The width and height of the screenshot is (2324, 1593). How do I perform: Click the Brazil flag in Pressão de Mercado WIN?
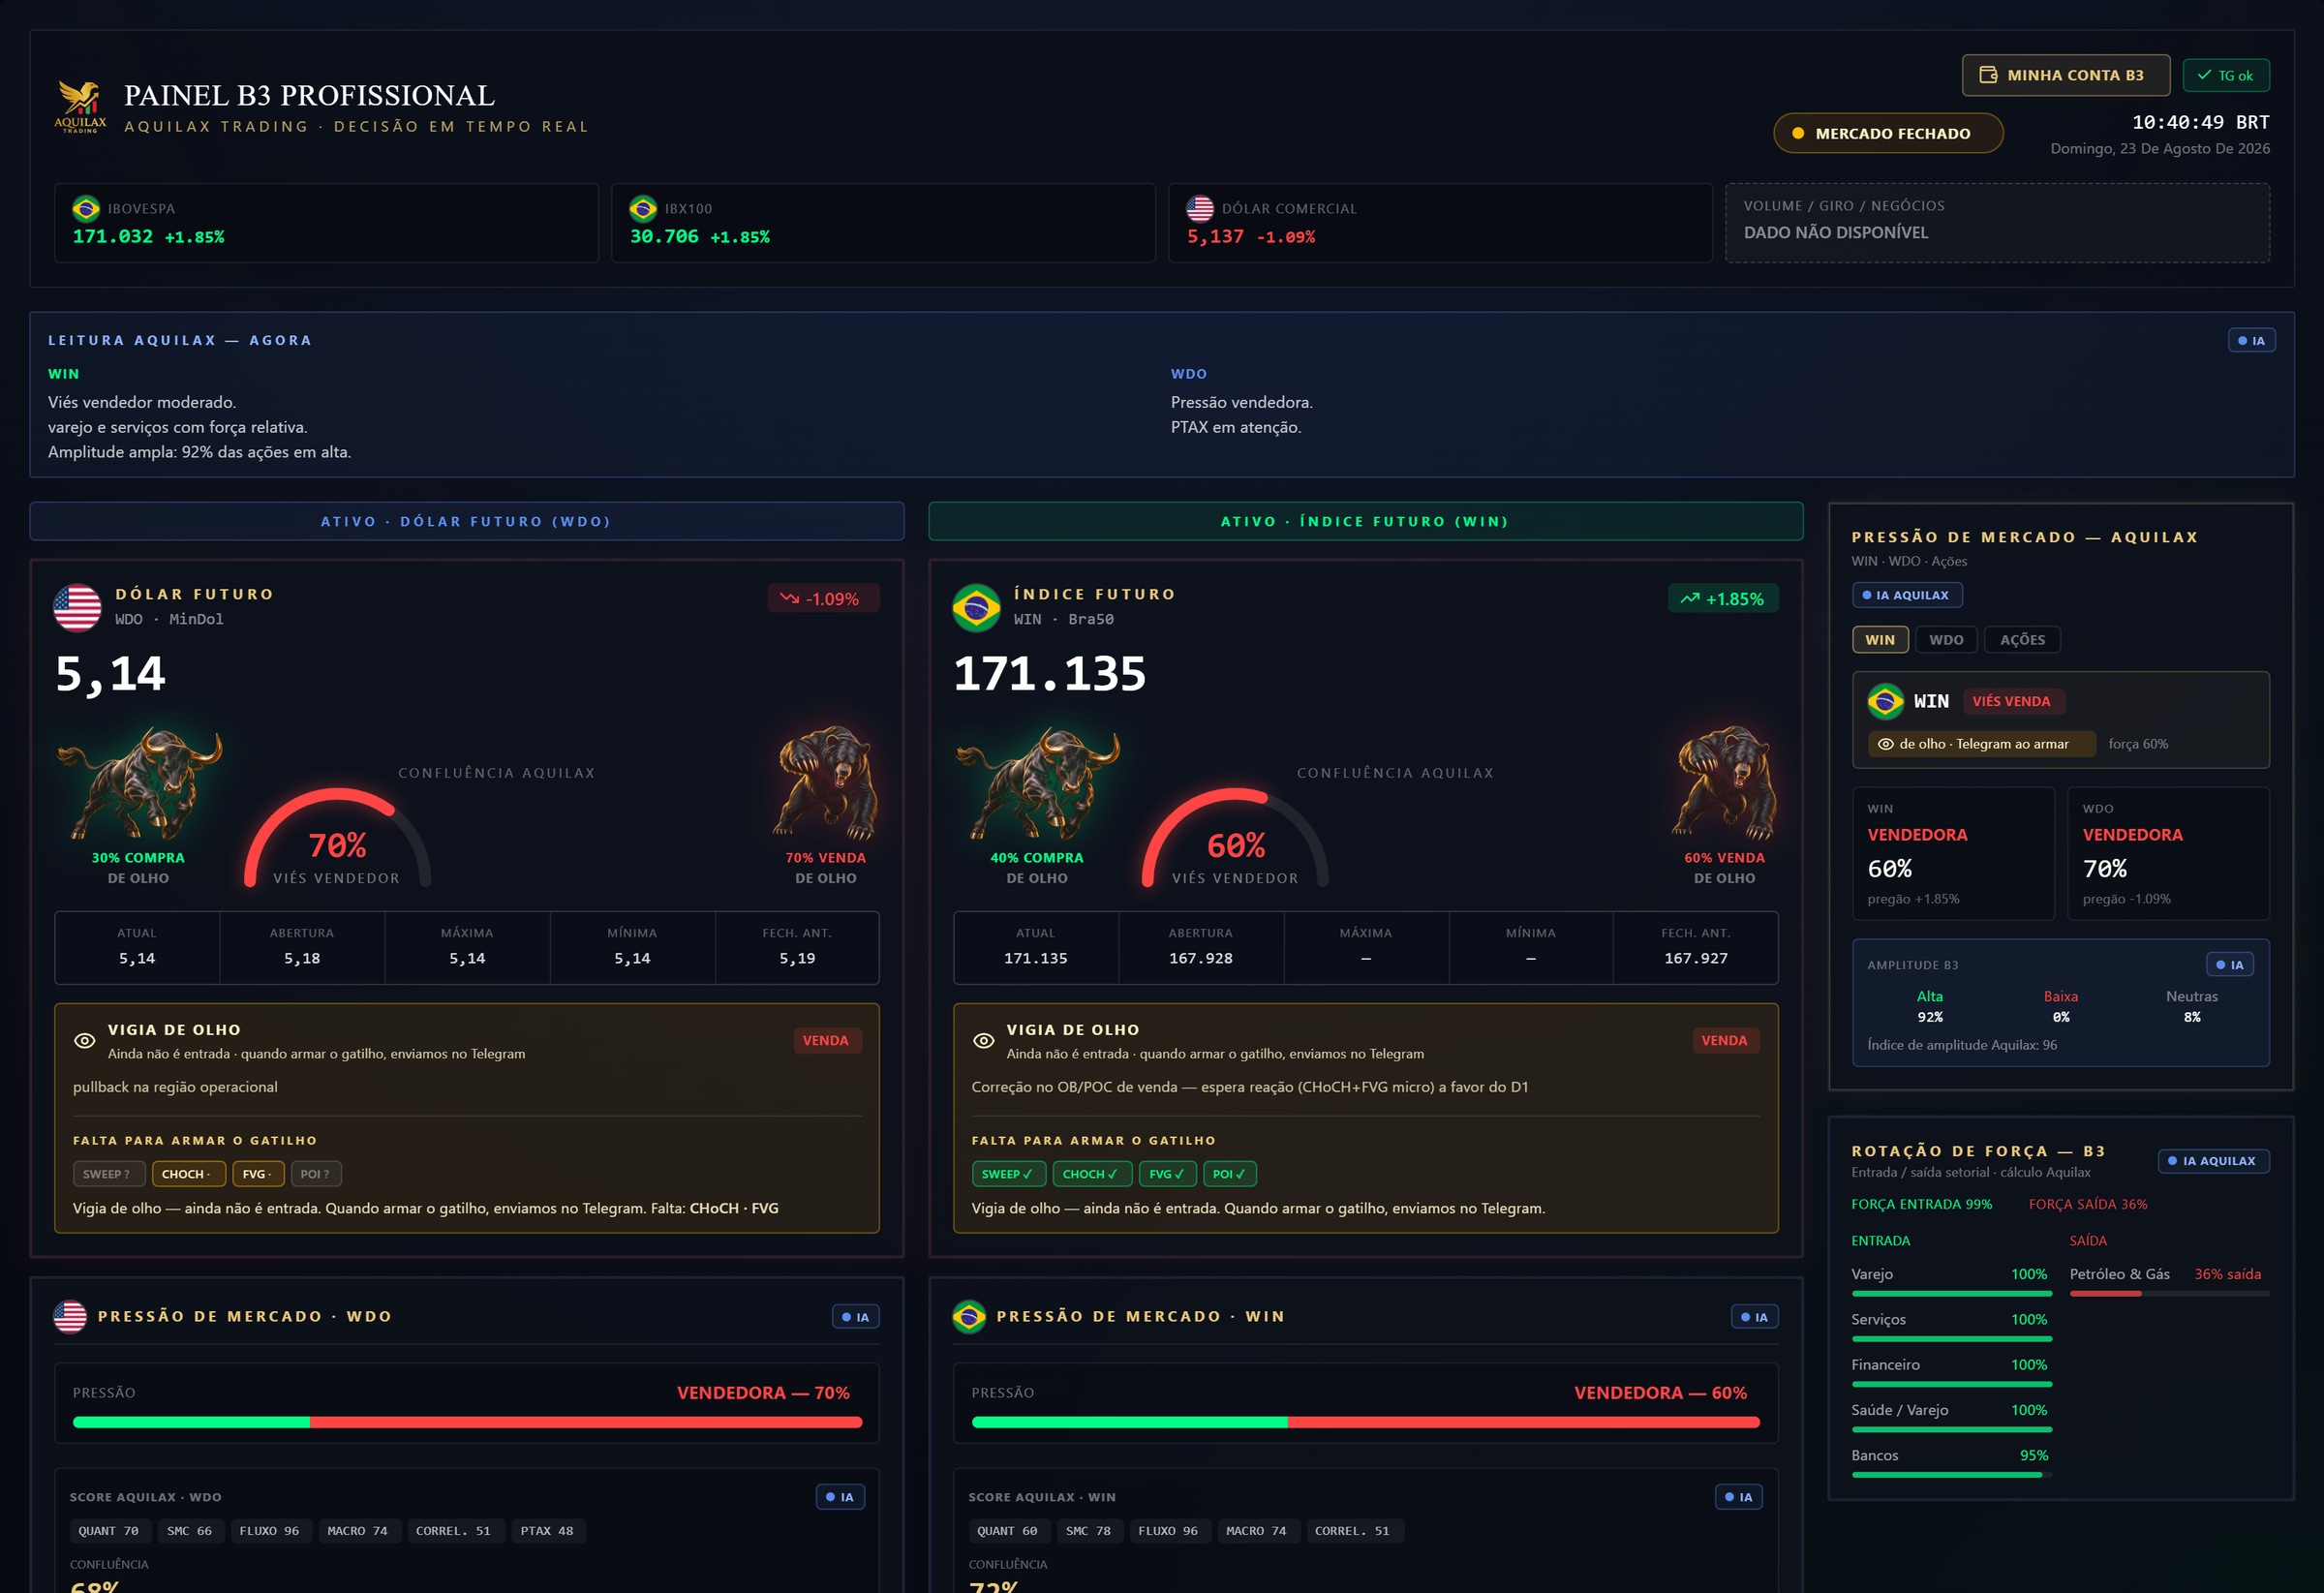click(969, 1316)
